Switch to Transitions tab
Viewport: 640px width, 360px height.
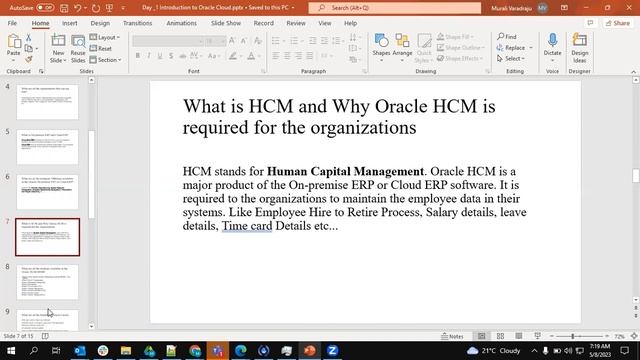(138, 23)
